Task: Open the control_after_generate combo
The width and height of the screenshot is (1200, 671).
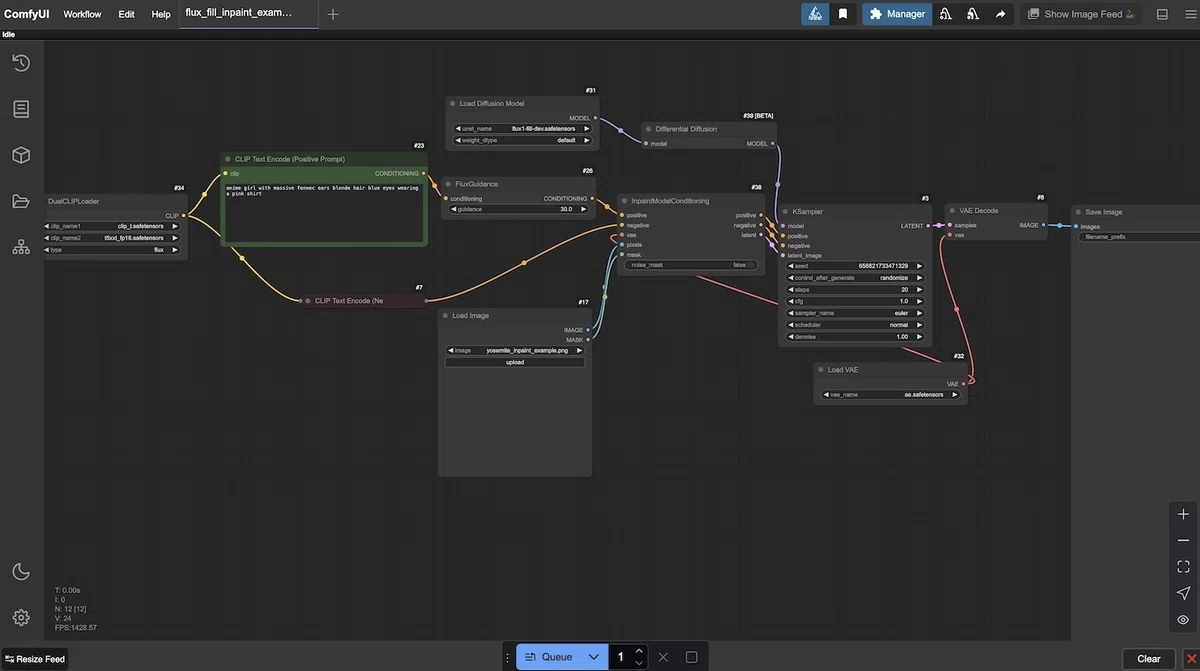Action: (856, 277)
